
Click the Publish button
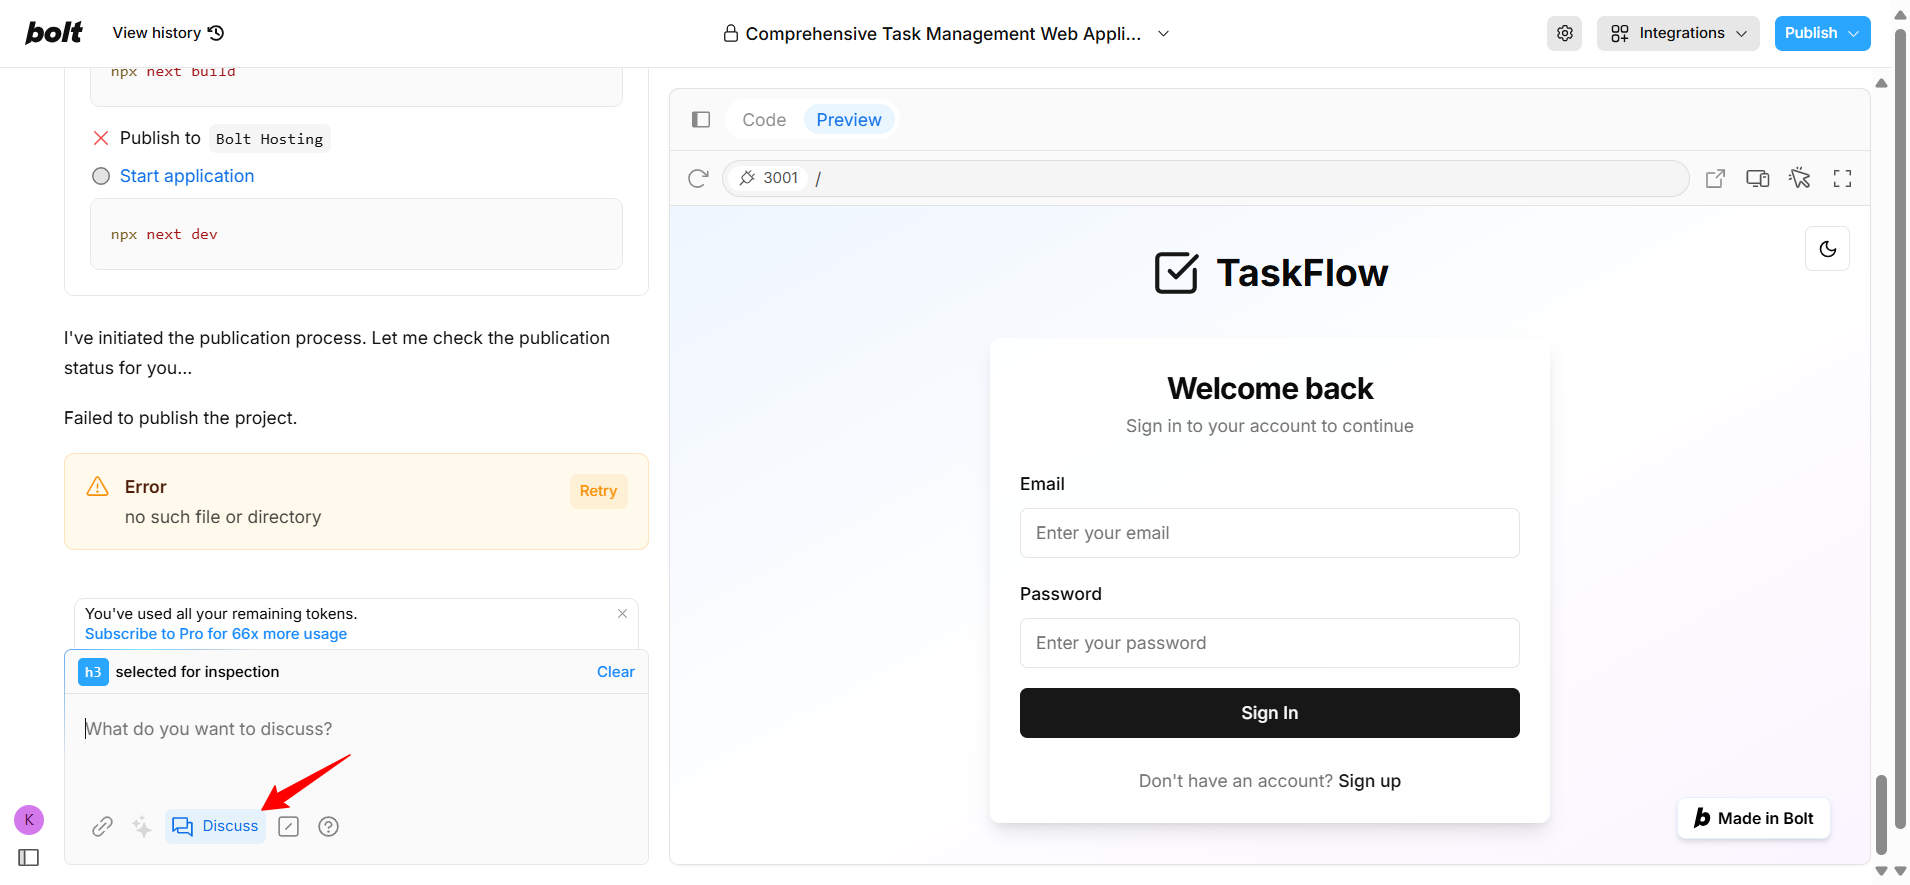pos(1811,33)
